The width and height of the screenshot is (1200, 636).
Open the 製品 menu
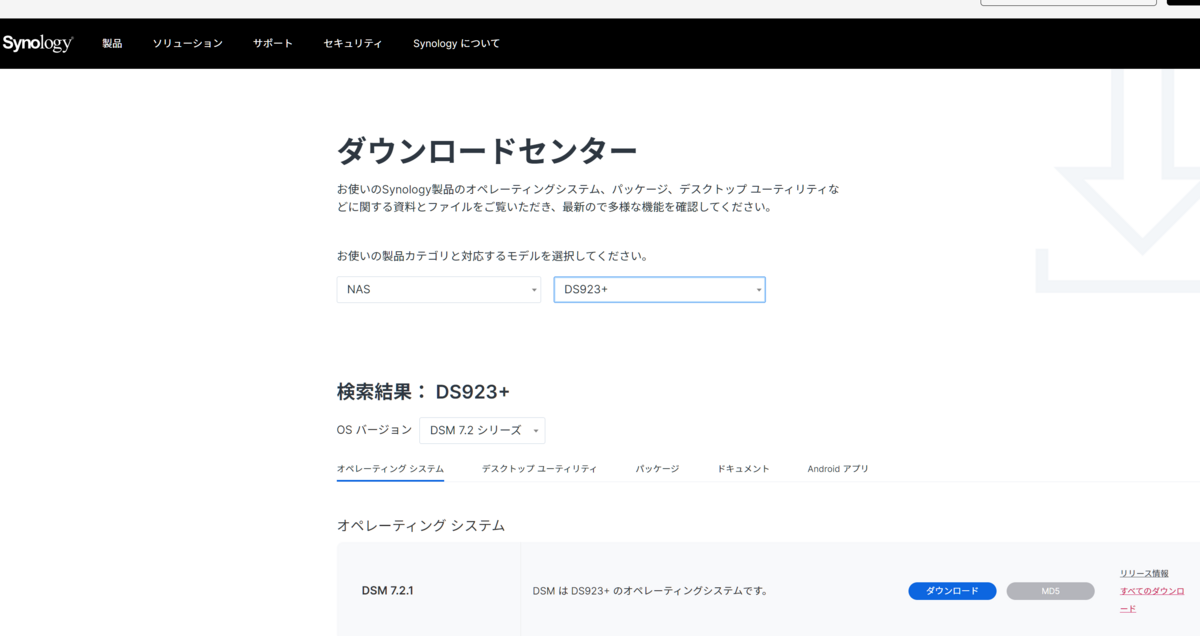112,44
